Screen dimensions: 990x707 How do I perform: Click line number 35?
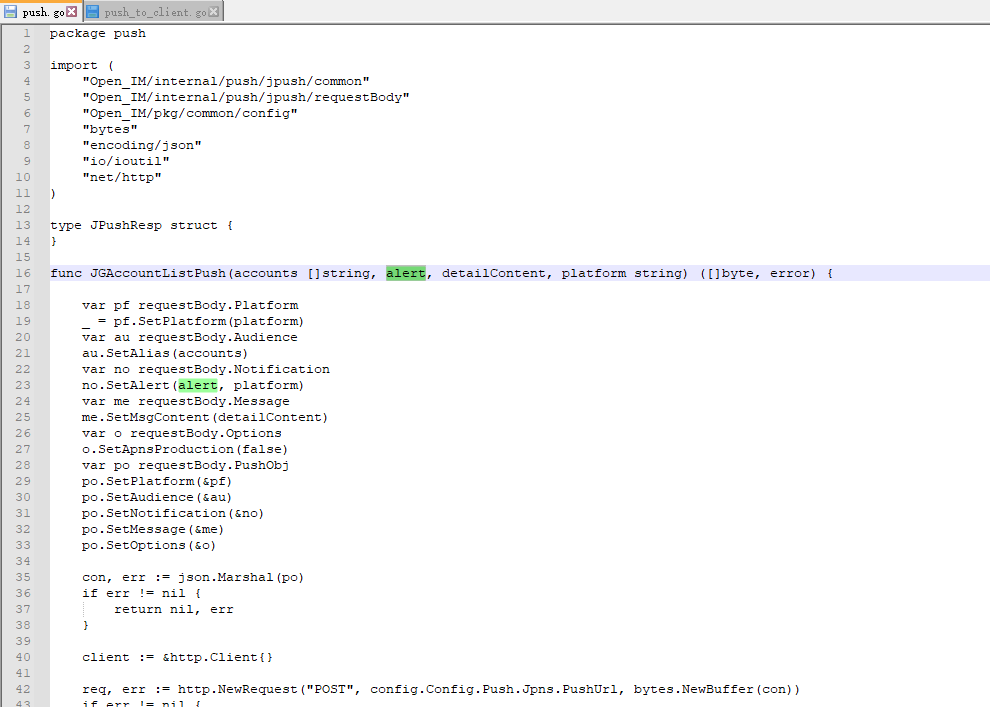(25, 576)
